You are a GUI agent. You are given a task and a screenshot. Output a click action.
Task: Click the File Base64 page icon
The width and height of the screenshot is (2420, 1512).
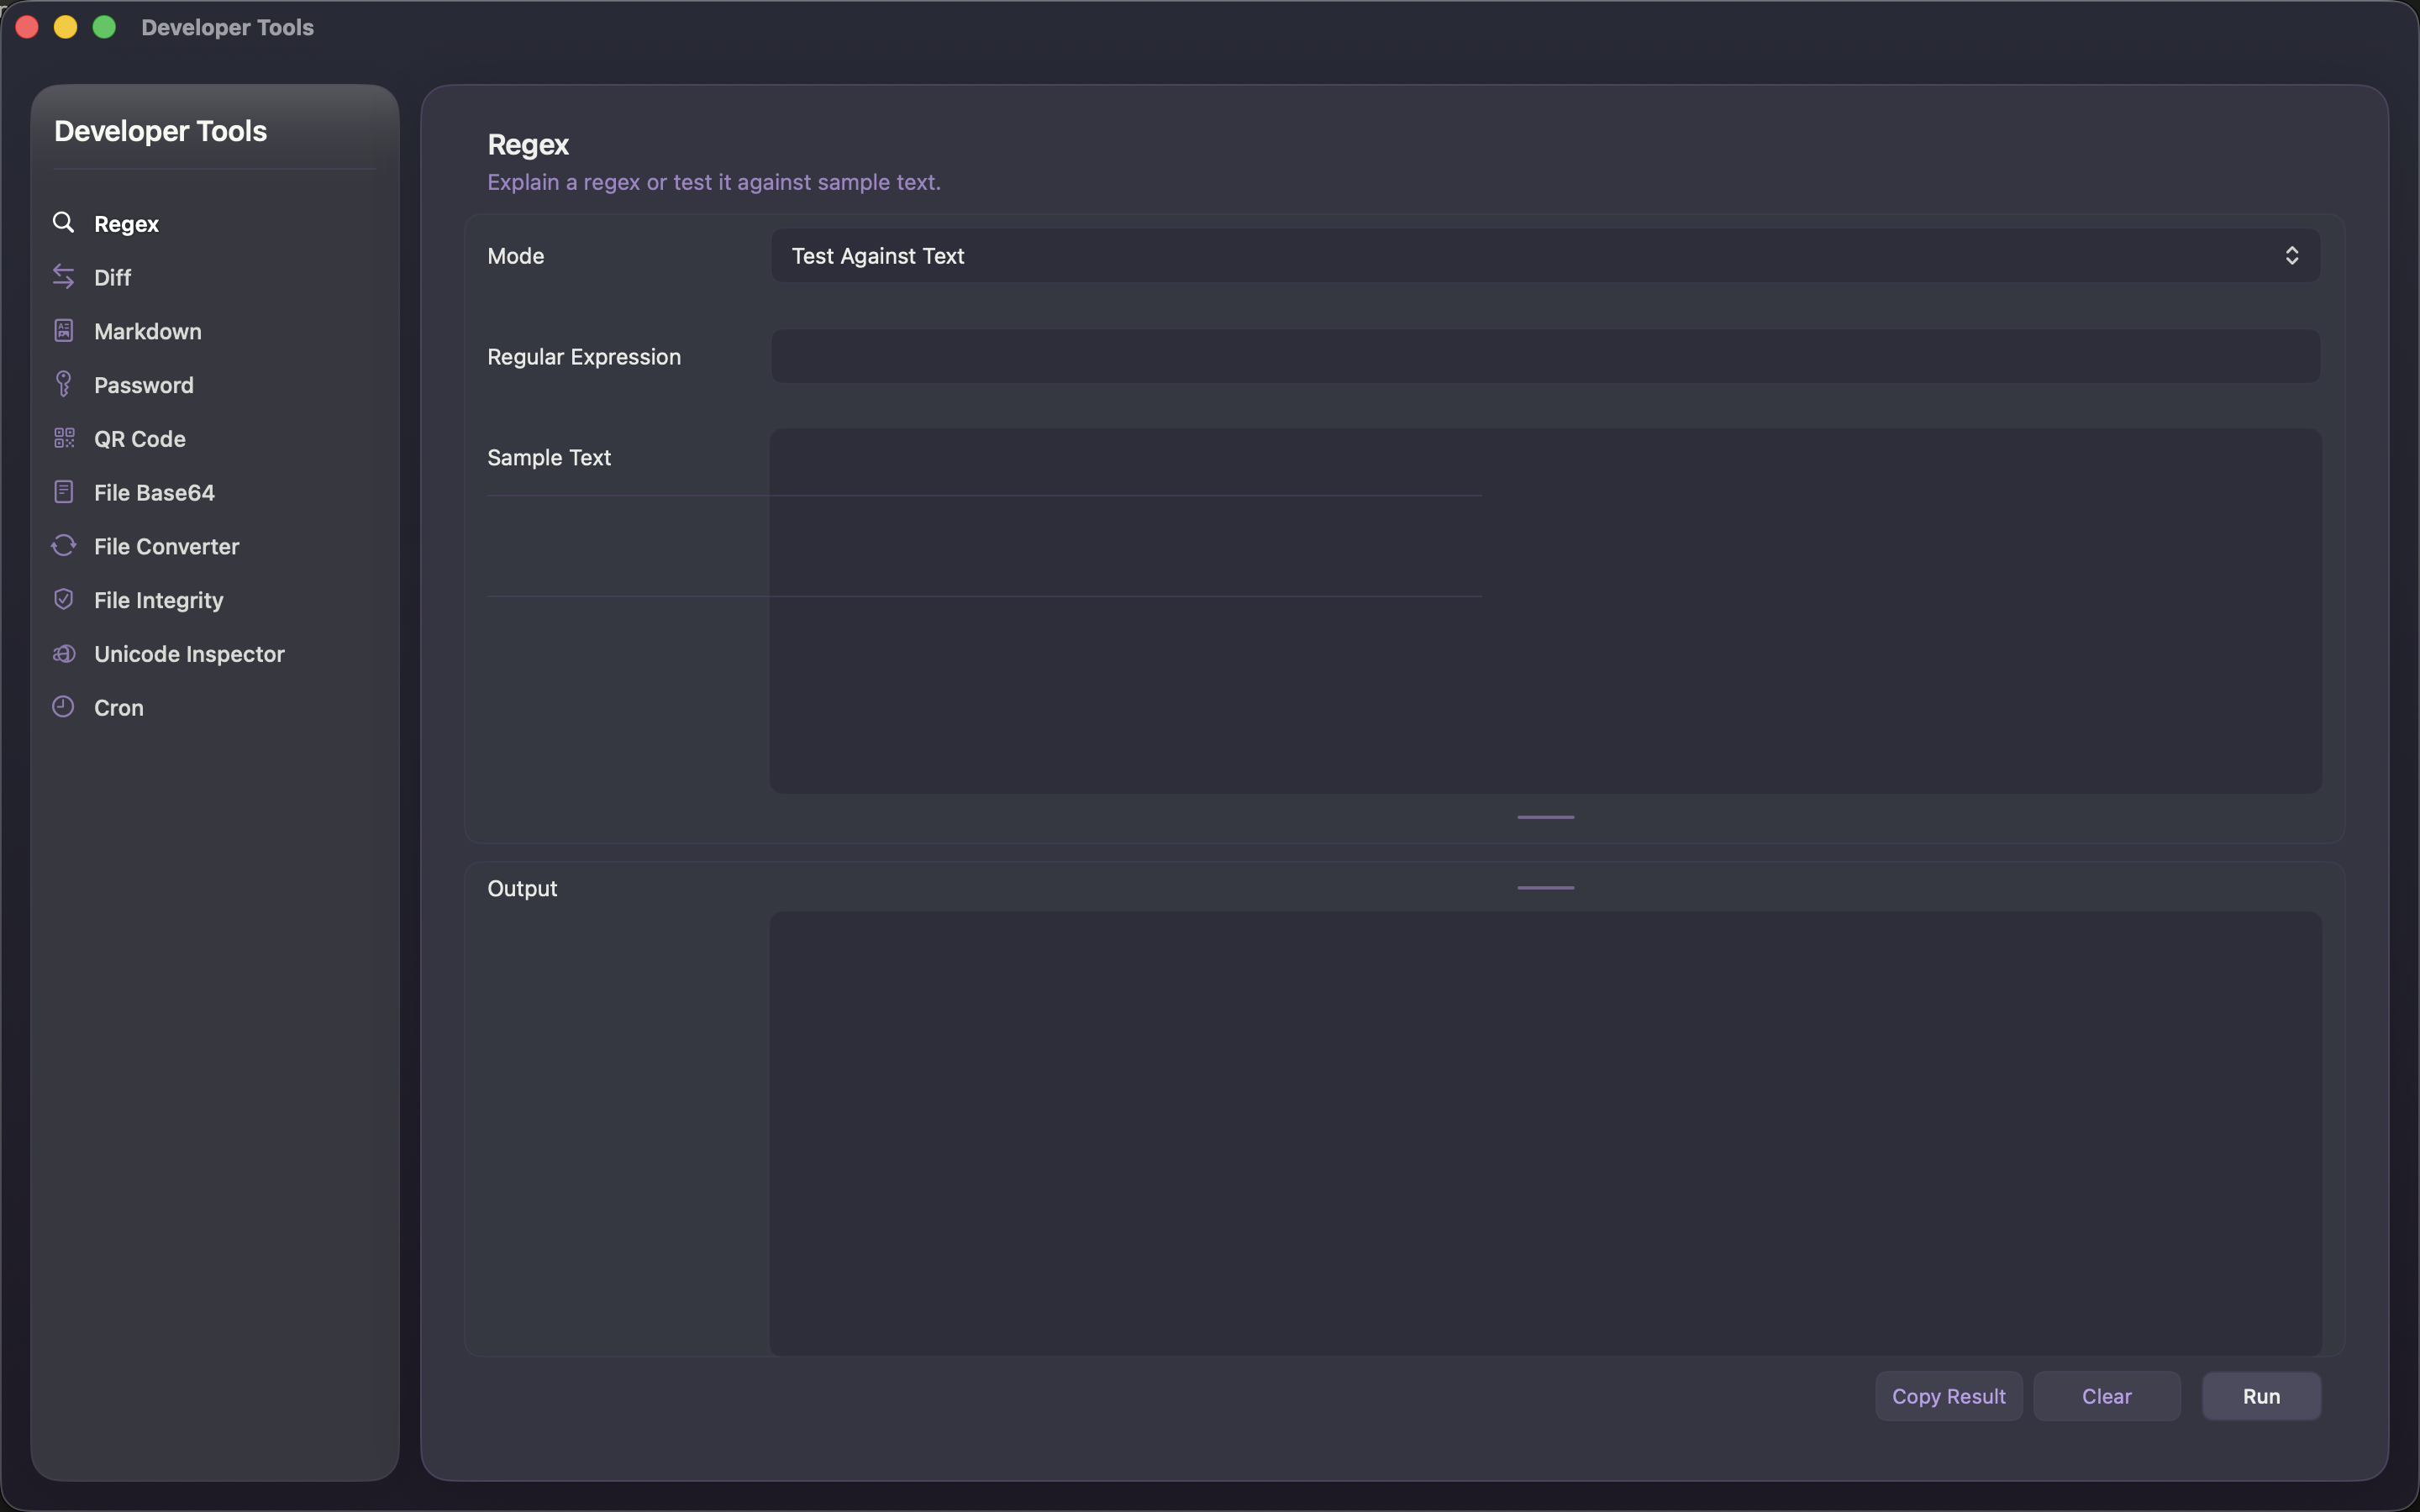(x=63, y=492)
